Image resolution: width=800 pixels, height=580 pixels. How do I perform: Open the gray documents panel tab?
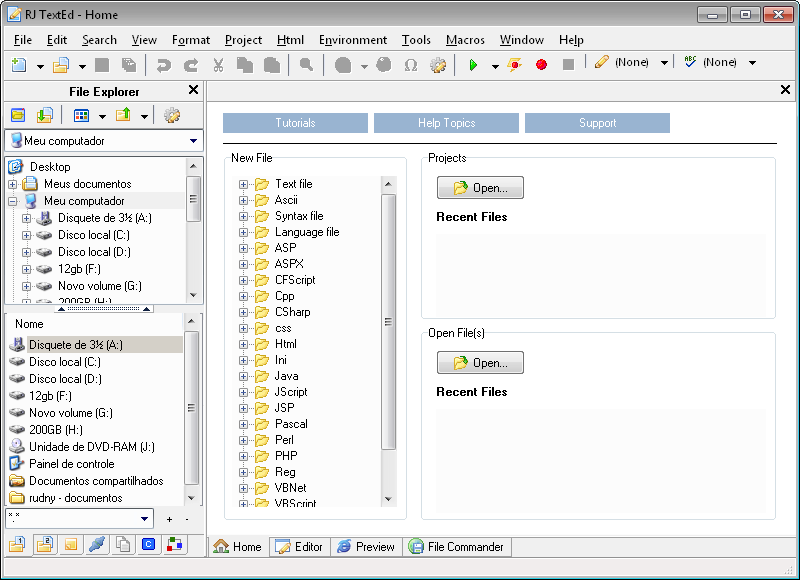pyautogui.click(x=122, y=545)
